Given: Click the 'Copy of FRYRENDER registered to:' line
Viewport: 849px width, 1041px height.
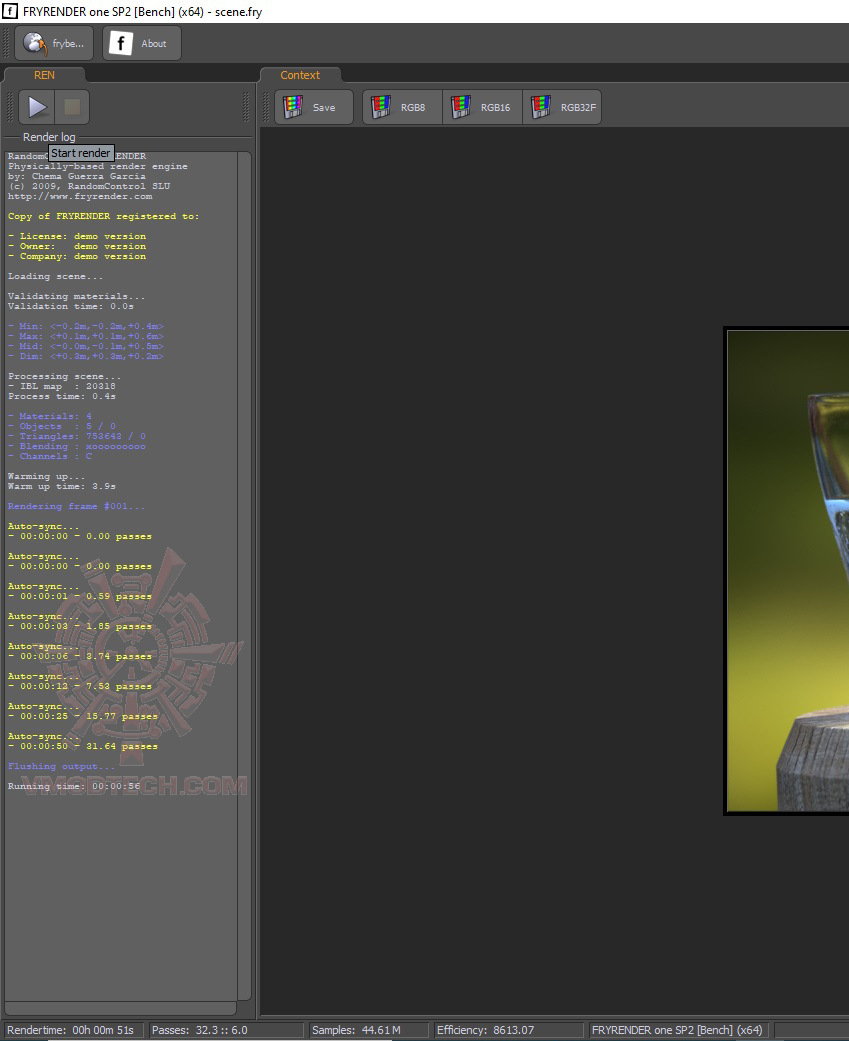Looking at the screenshot, I should [x=103, y=216].
